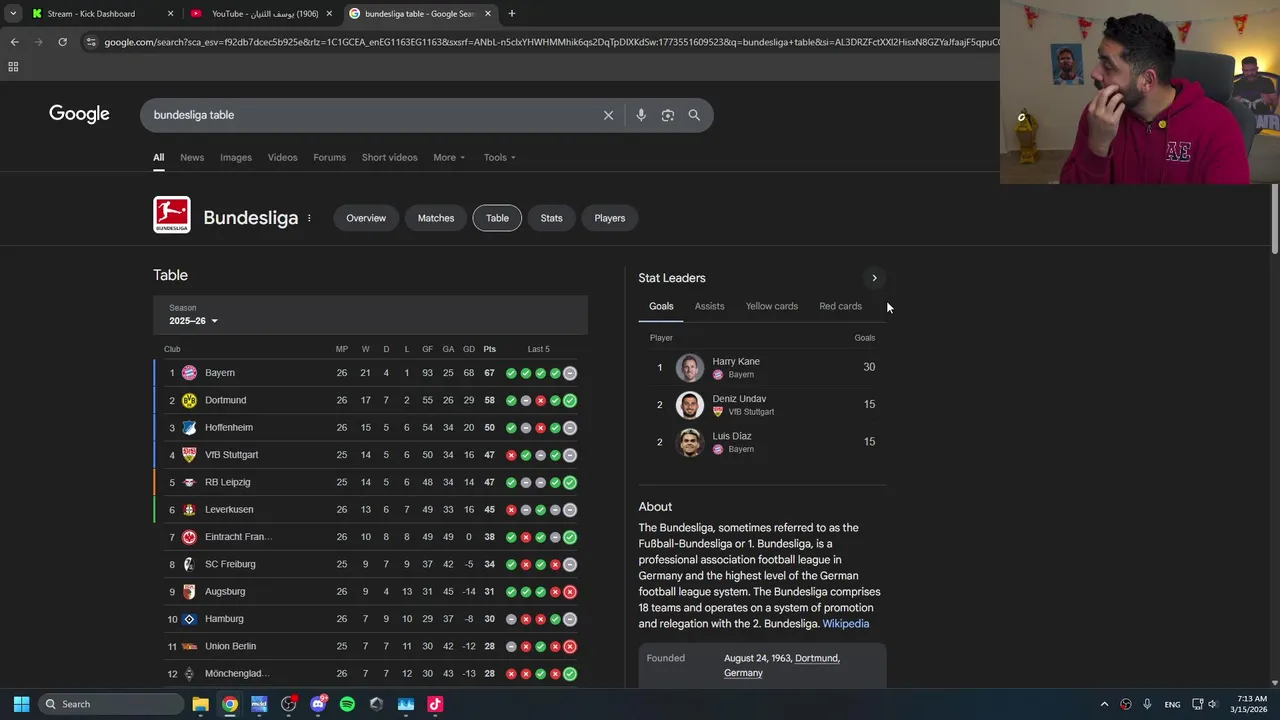Click Bayern club crest in table
This screenshot has width=1280, height=720.
tap(189, 373)
